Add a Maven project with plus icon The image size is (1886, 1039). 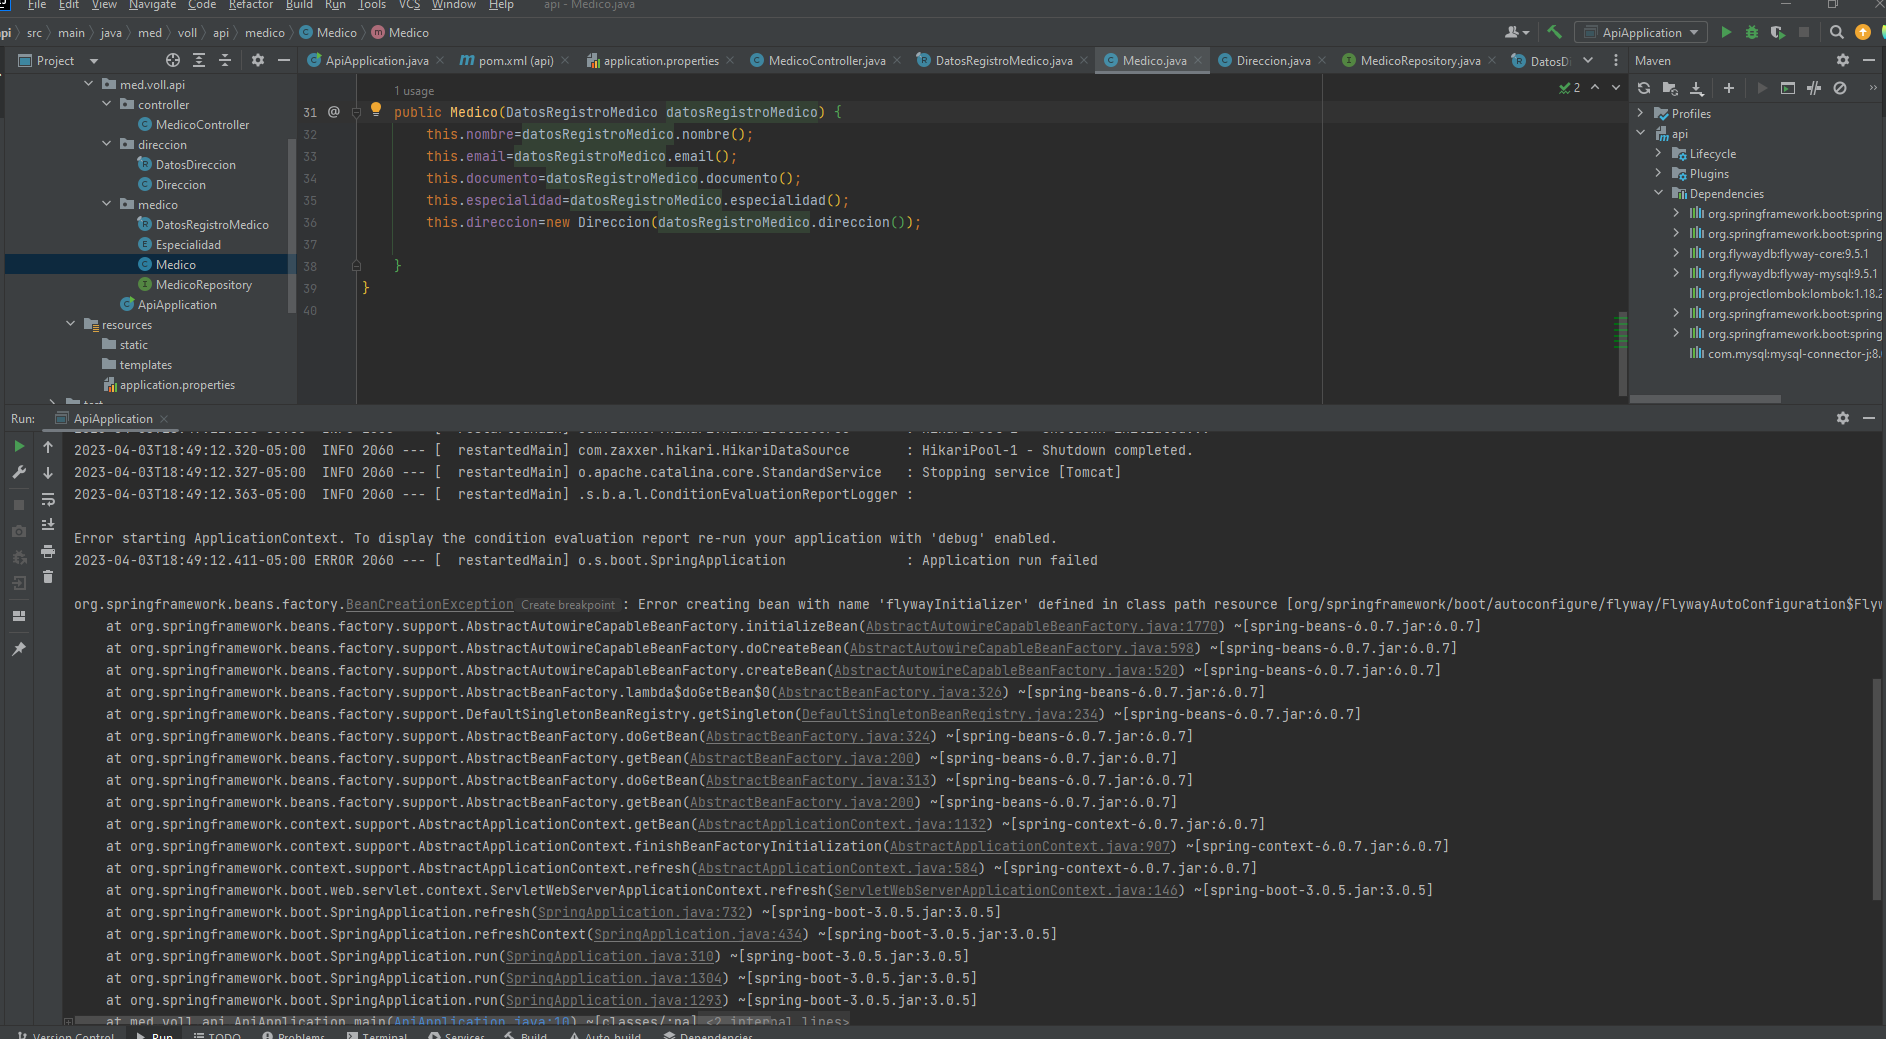1729,88
